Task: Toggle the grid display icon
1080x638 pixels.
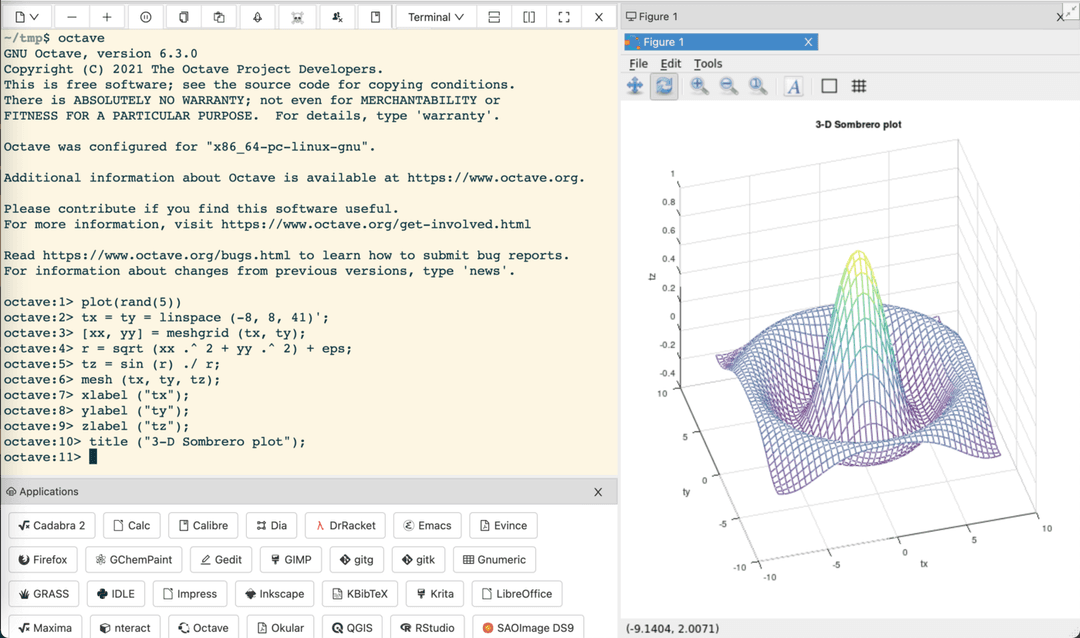Action: pyautogui.click(x=859, y=87)
